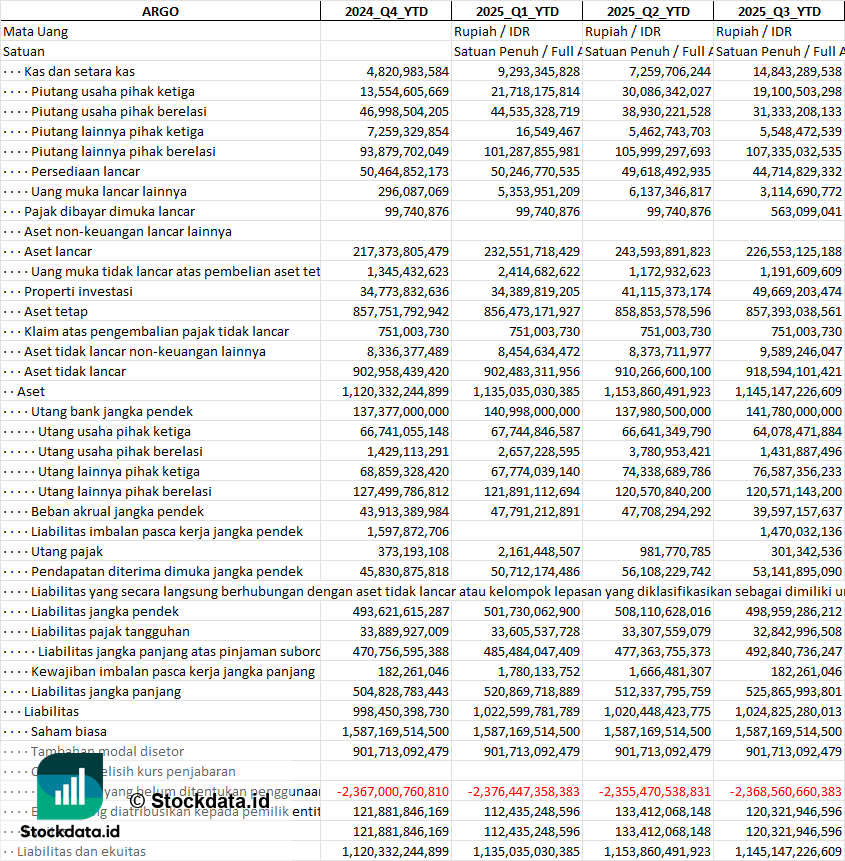Viewport: 845px width, 861px height.
Task: Select the Persediaan lancar label
Action: [85, 171]
